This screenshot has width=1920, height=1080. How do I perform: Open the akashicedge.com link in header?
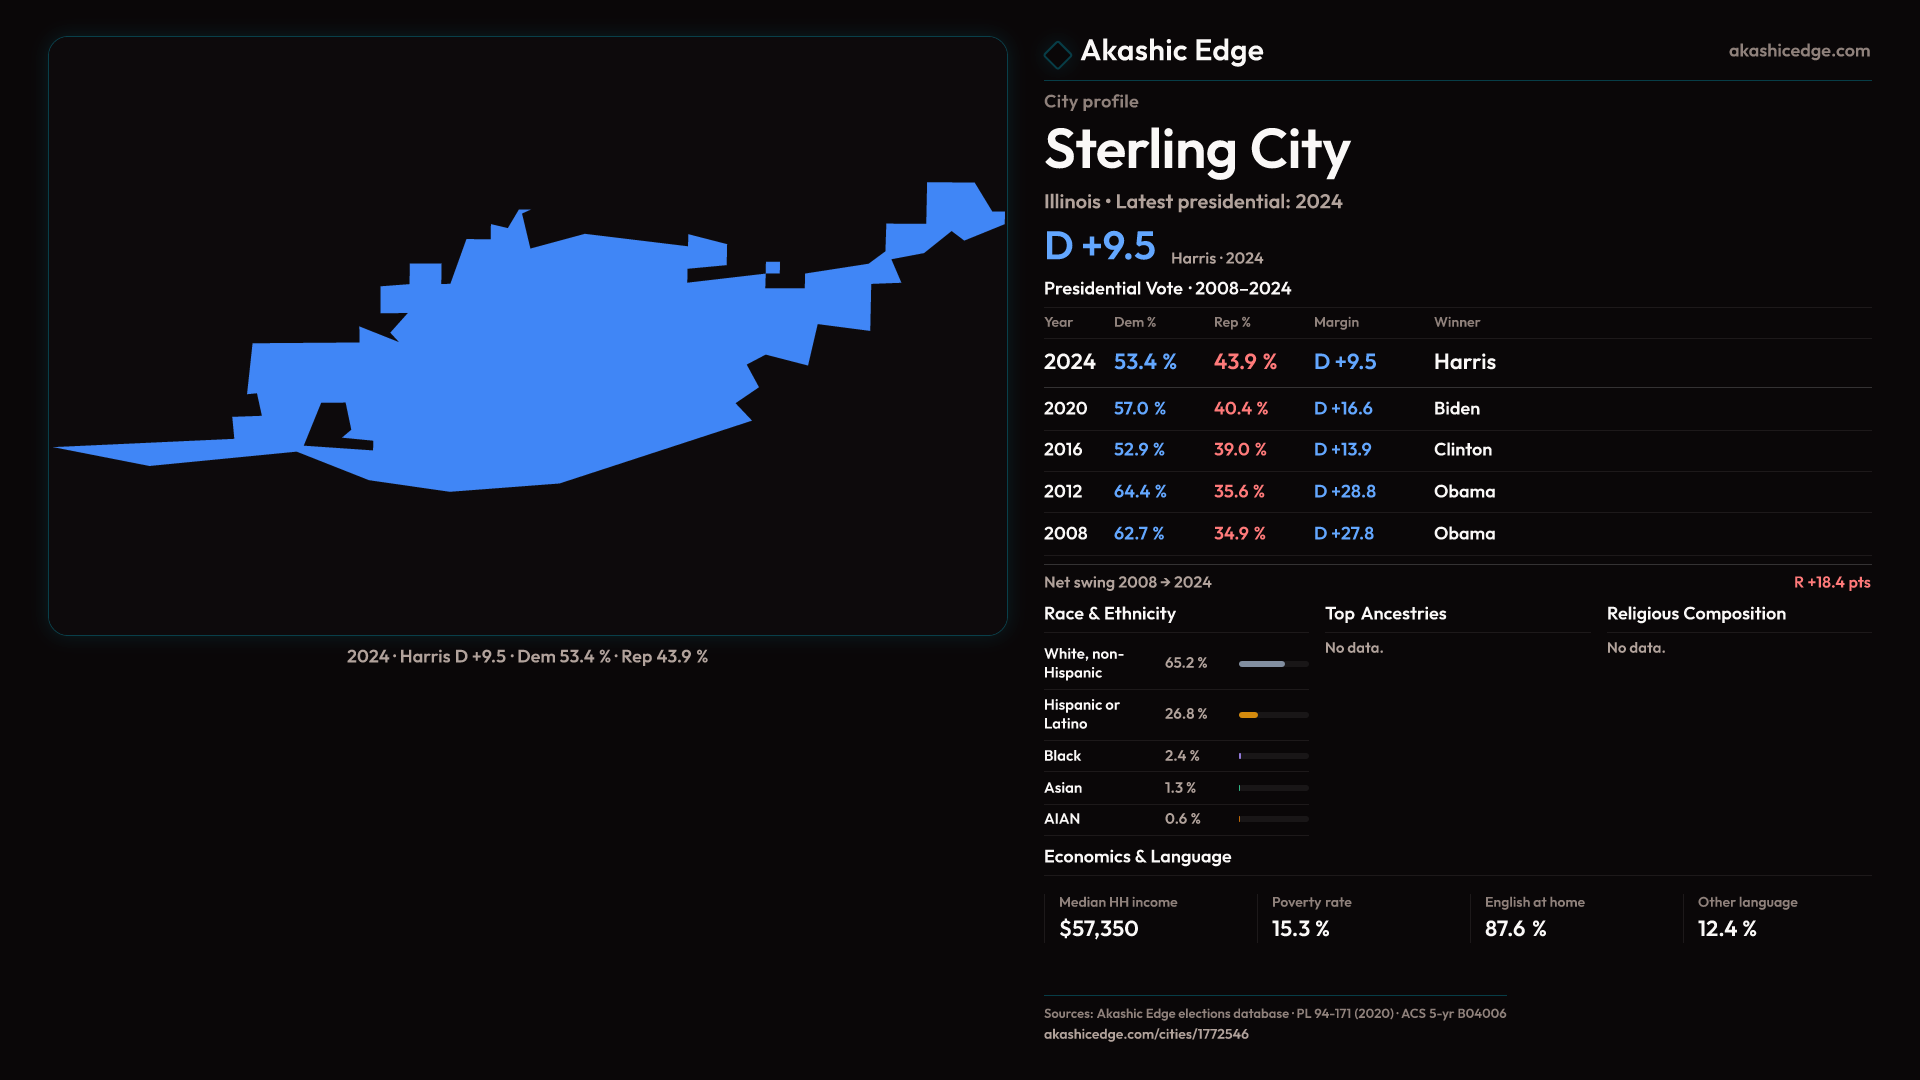[1798, 51]
